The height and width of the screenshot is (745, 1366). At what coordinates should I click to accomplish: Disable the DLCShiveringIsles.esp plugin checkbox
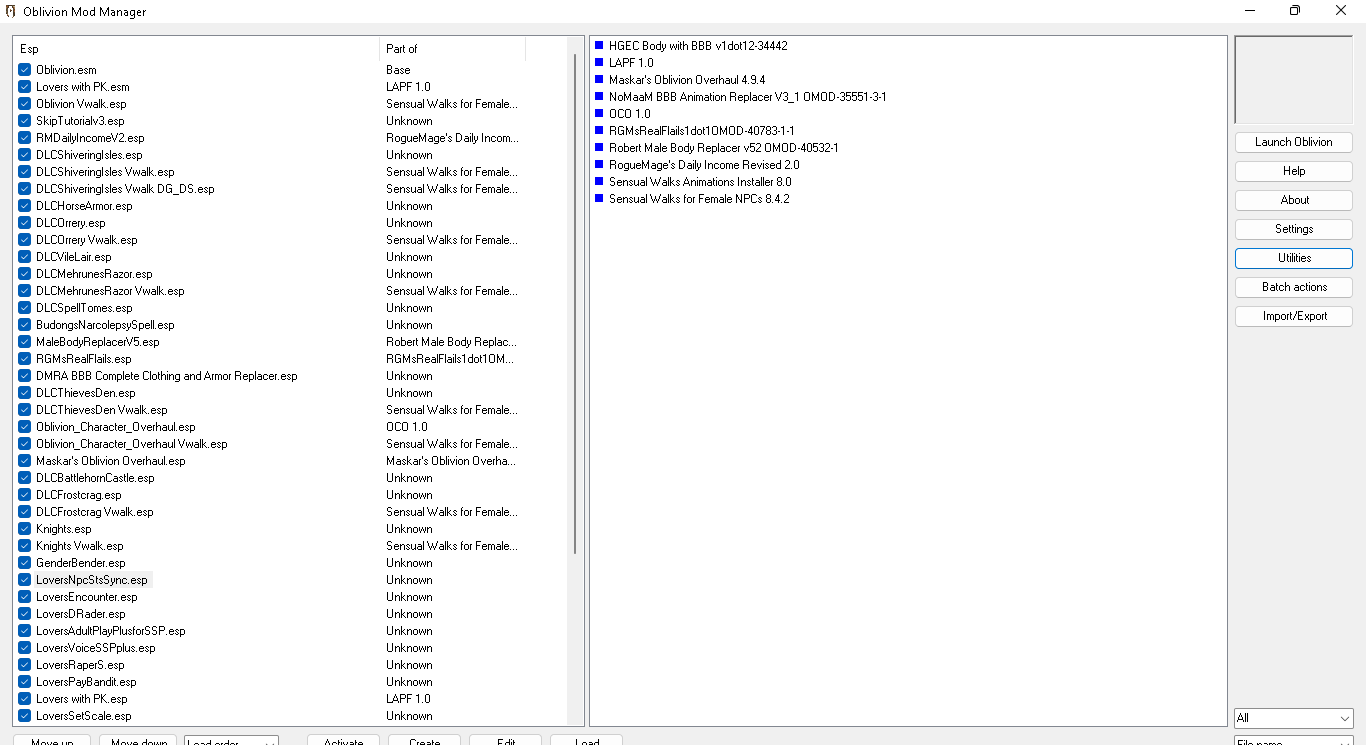coord(25,155)
